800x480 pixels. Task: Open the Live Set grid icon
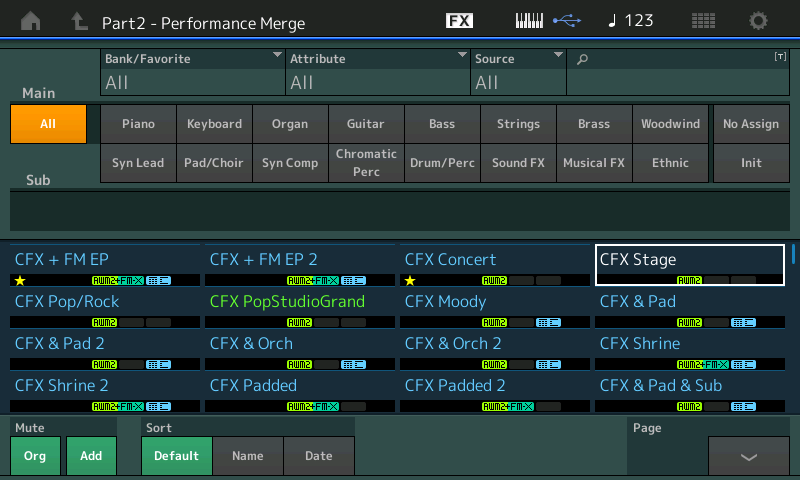coord(703,21)
